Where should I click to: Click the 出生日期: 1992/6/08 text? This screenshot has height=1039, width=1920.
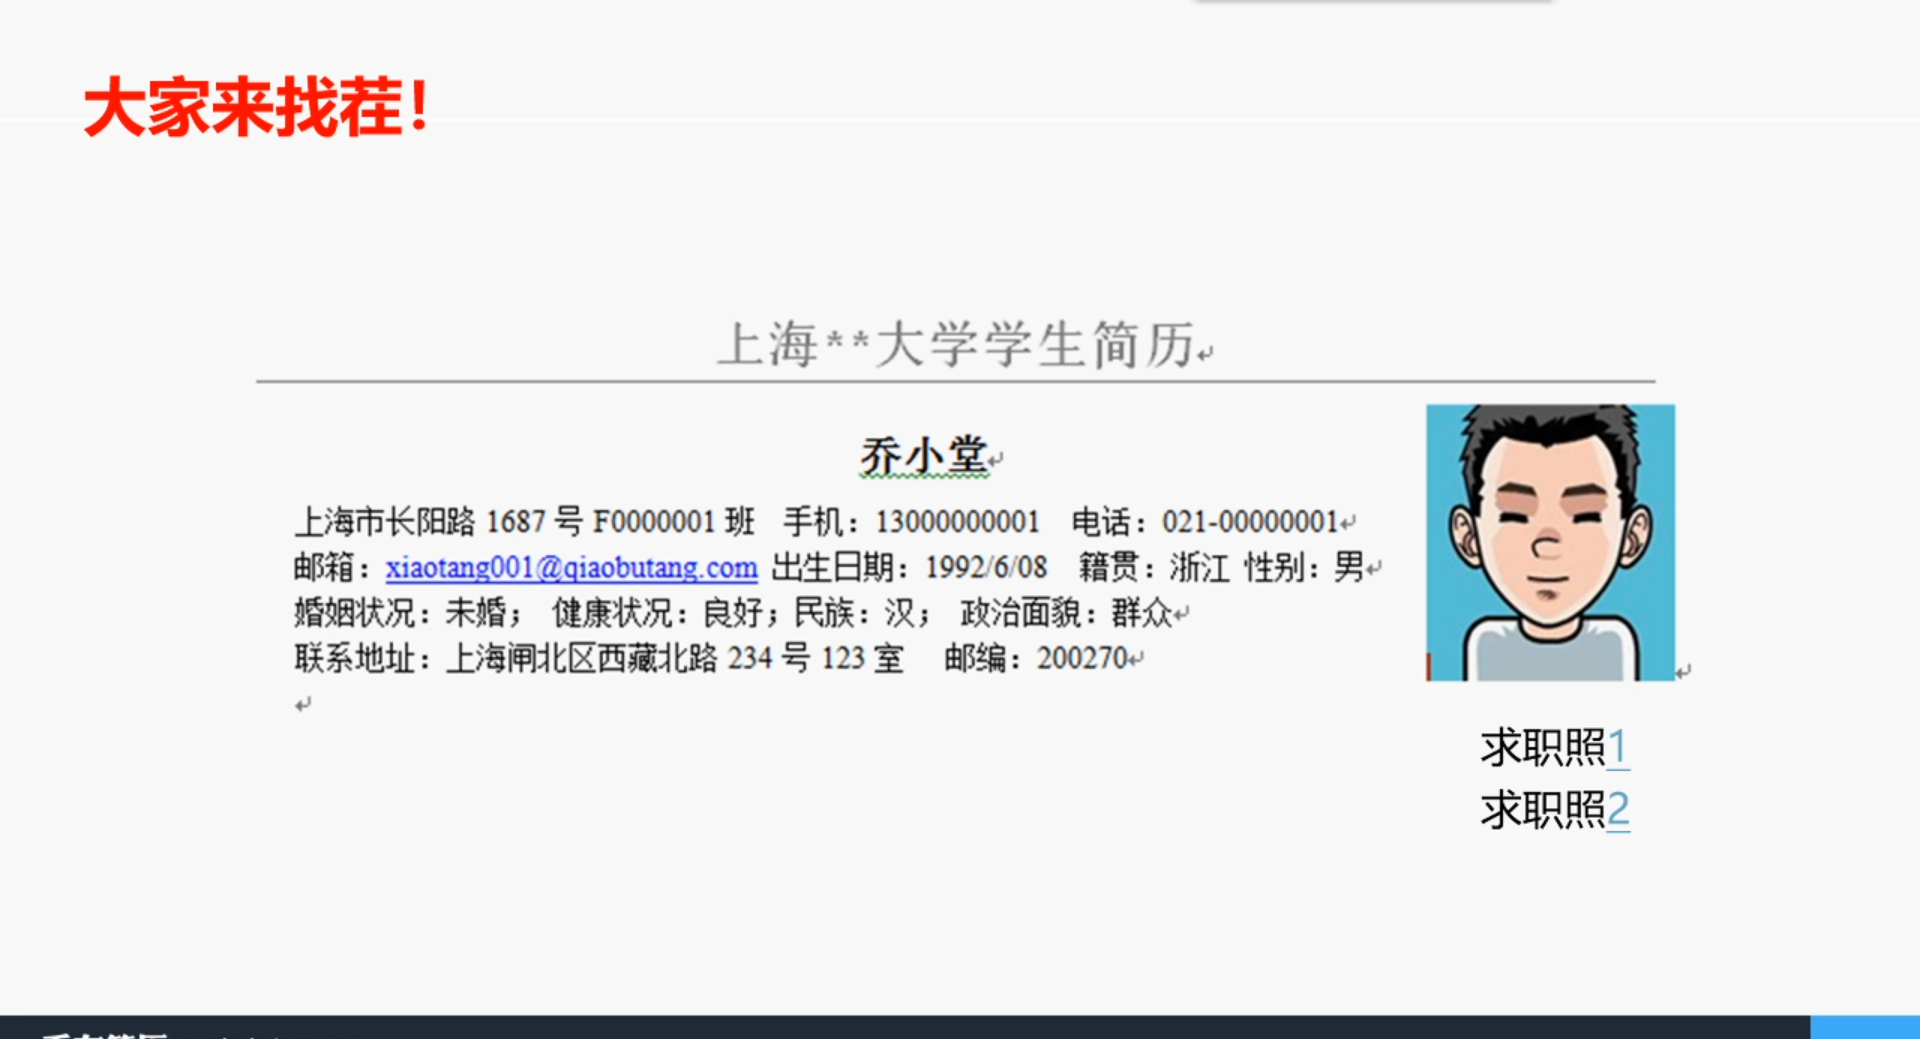click(909, 568)
